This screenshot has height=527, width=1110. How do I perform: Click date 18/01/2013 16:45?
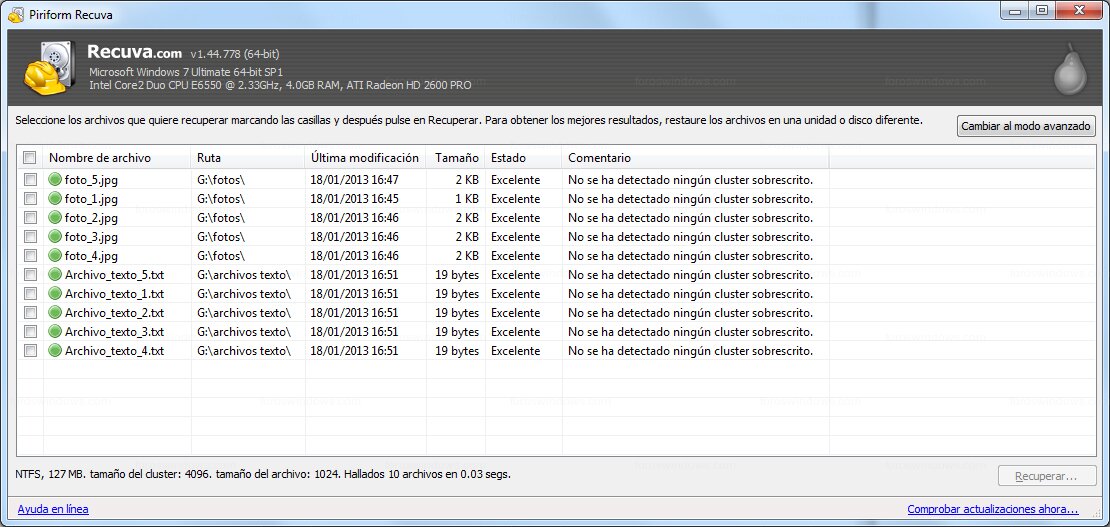click(x=354, y=199)
